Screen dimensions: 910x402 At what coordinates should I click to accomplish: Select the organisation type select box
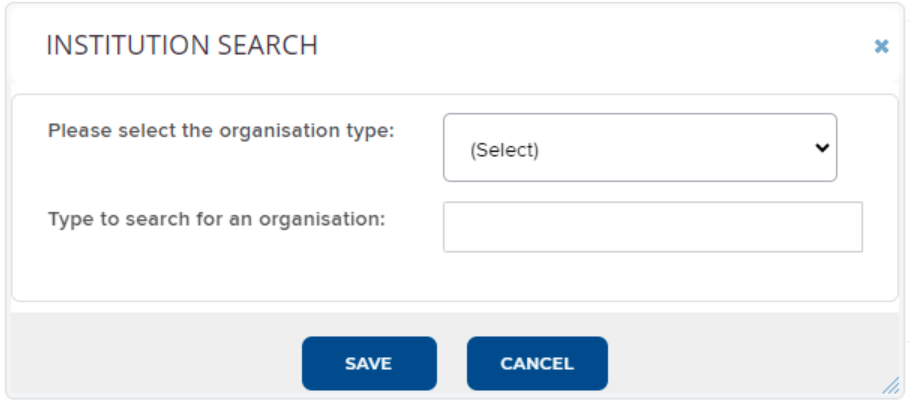tap(639, 148)
